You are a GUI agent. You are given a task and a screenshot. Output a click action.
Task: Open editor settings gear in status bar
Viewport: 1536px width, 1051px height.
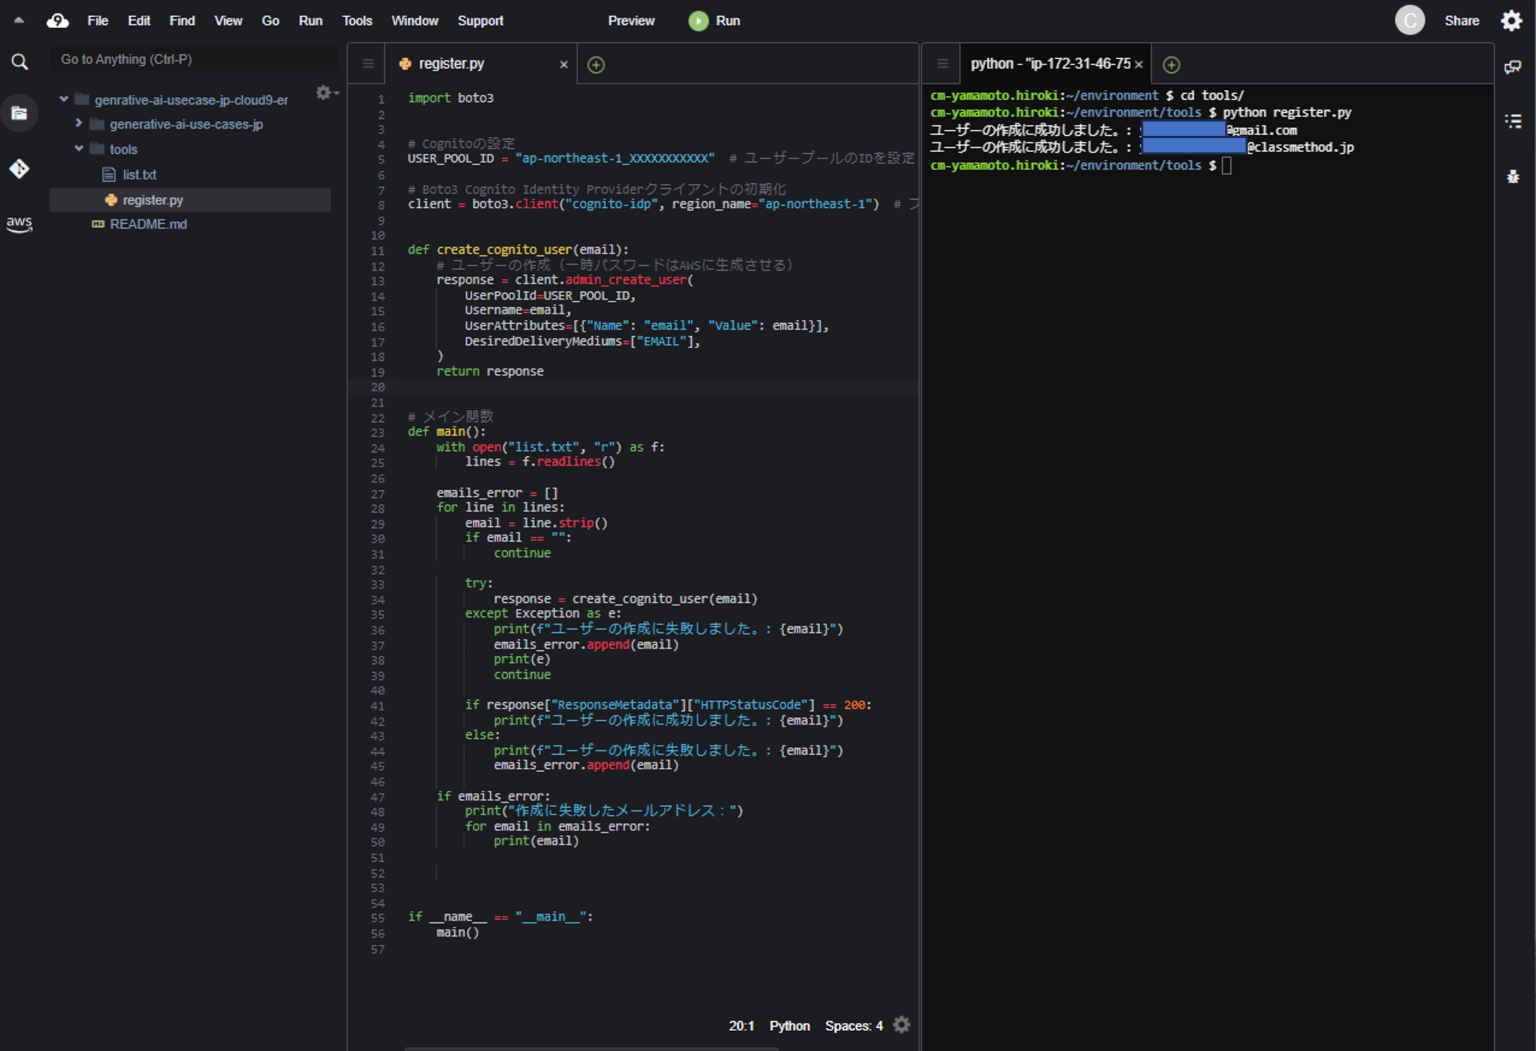pyautogui.click(x=902, y=1025)
